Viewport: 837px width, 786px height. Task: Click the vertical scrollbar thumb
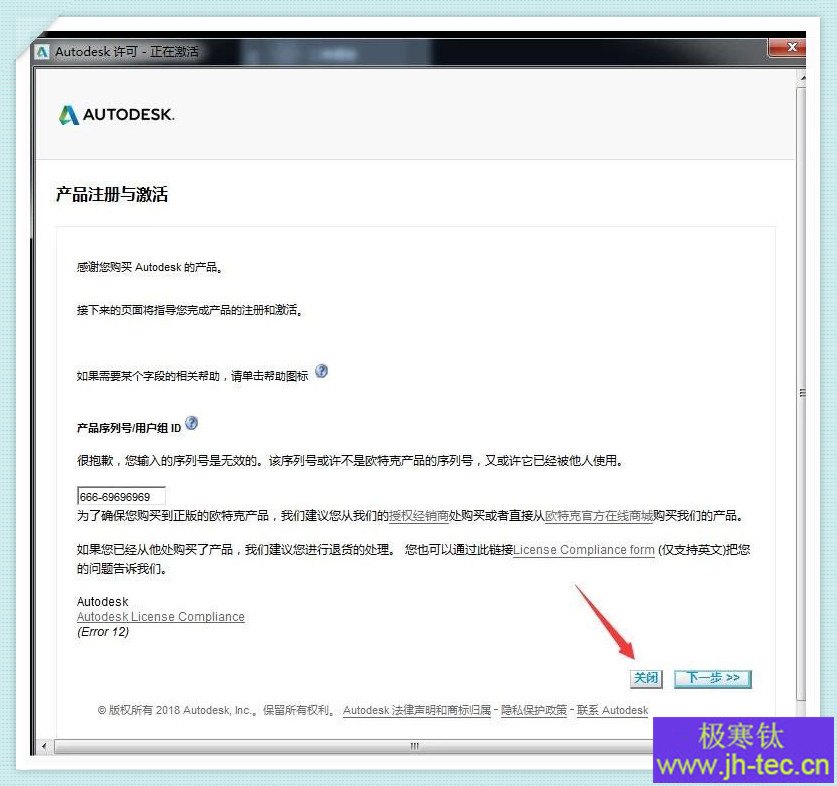pos(801,394)
